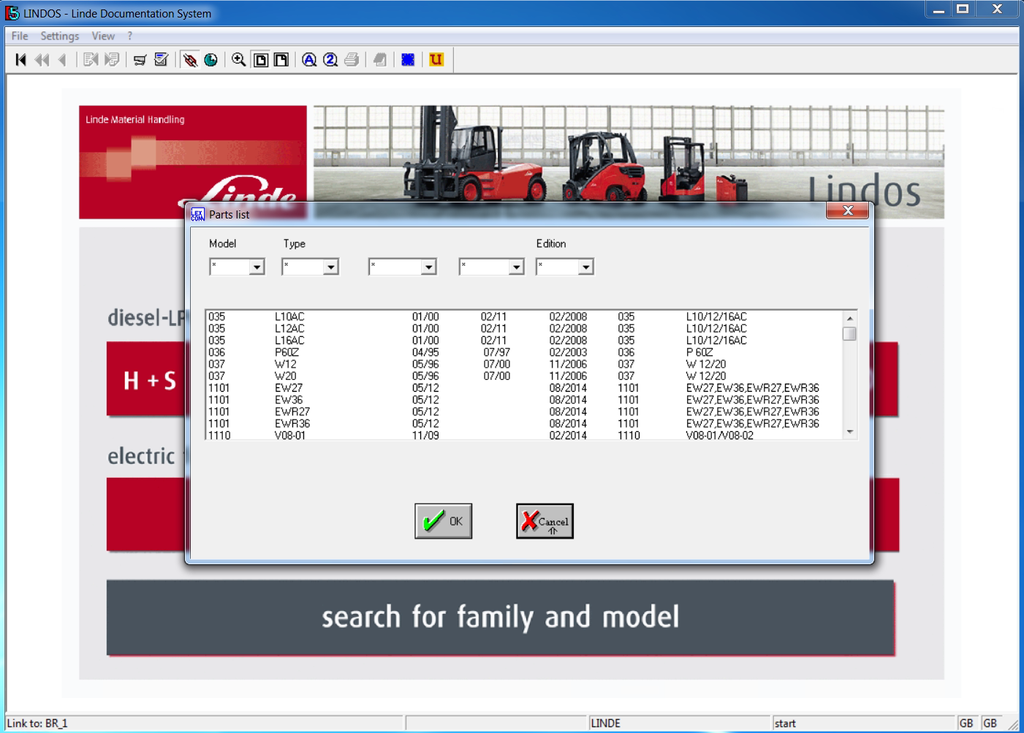
Task: Click the first GB status bar indicator
Action: pyautogui.click(x=967, y=723)
